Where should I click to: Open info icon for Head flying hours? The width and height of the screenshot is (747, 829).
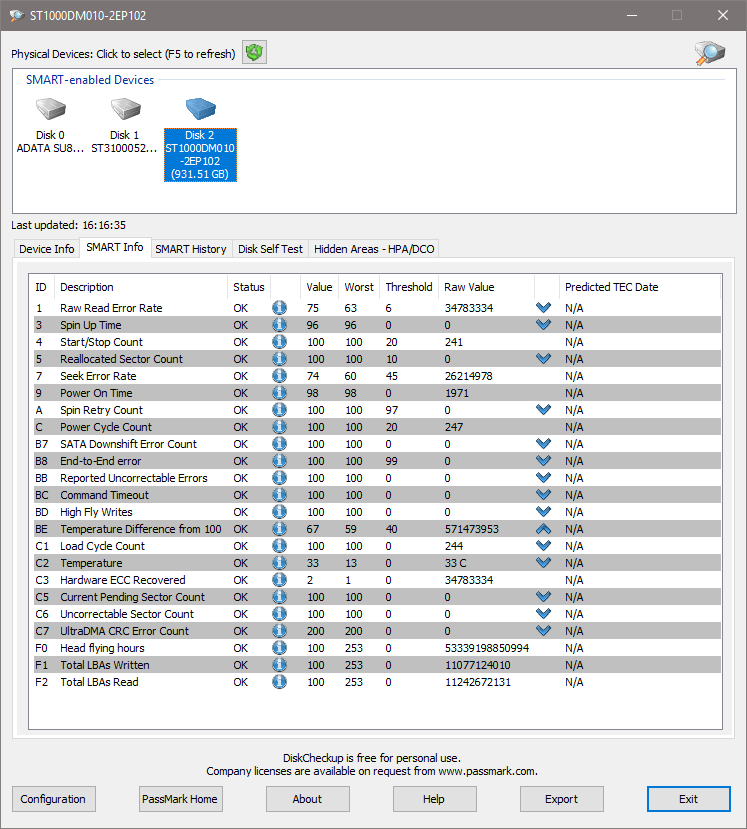coord(280,648)
